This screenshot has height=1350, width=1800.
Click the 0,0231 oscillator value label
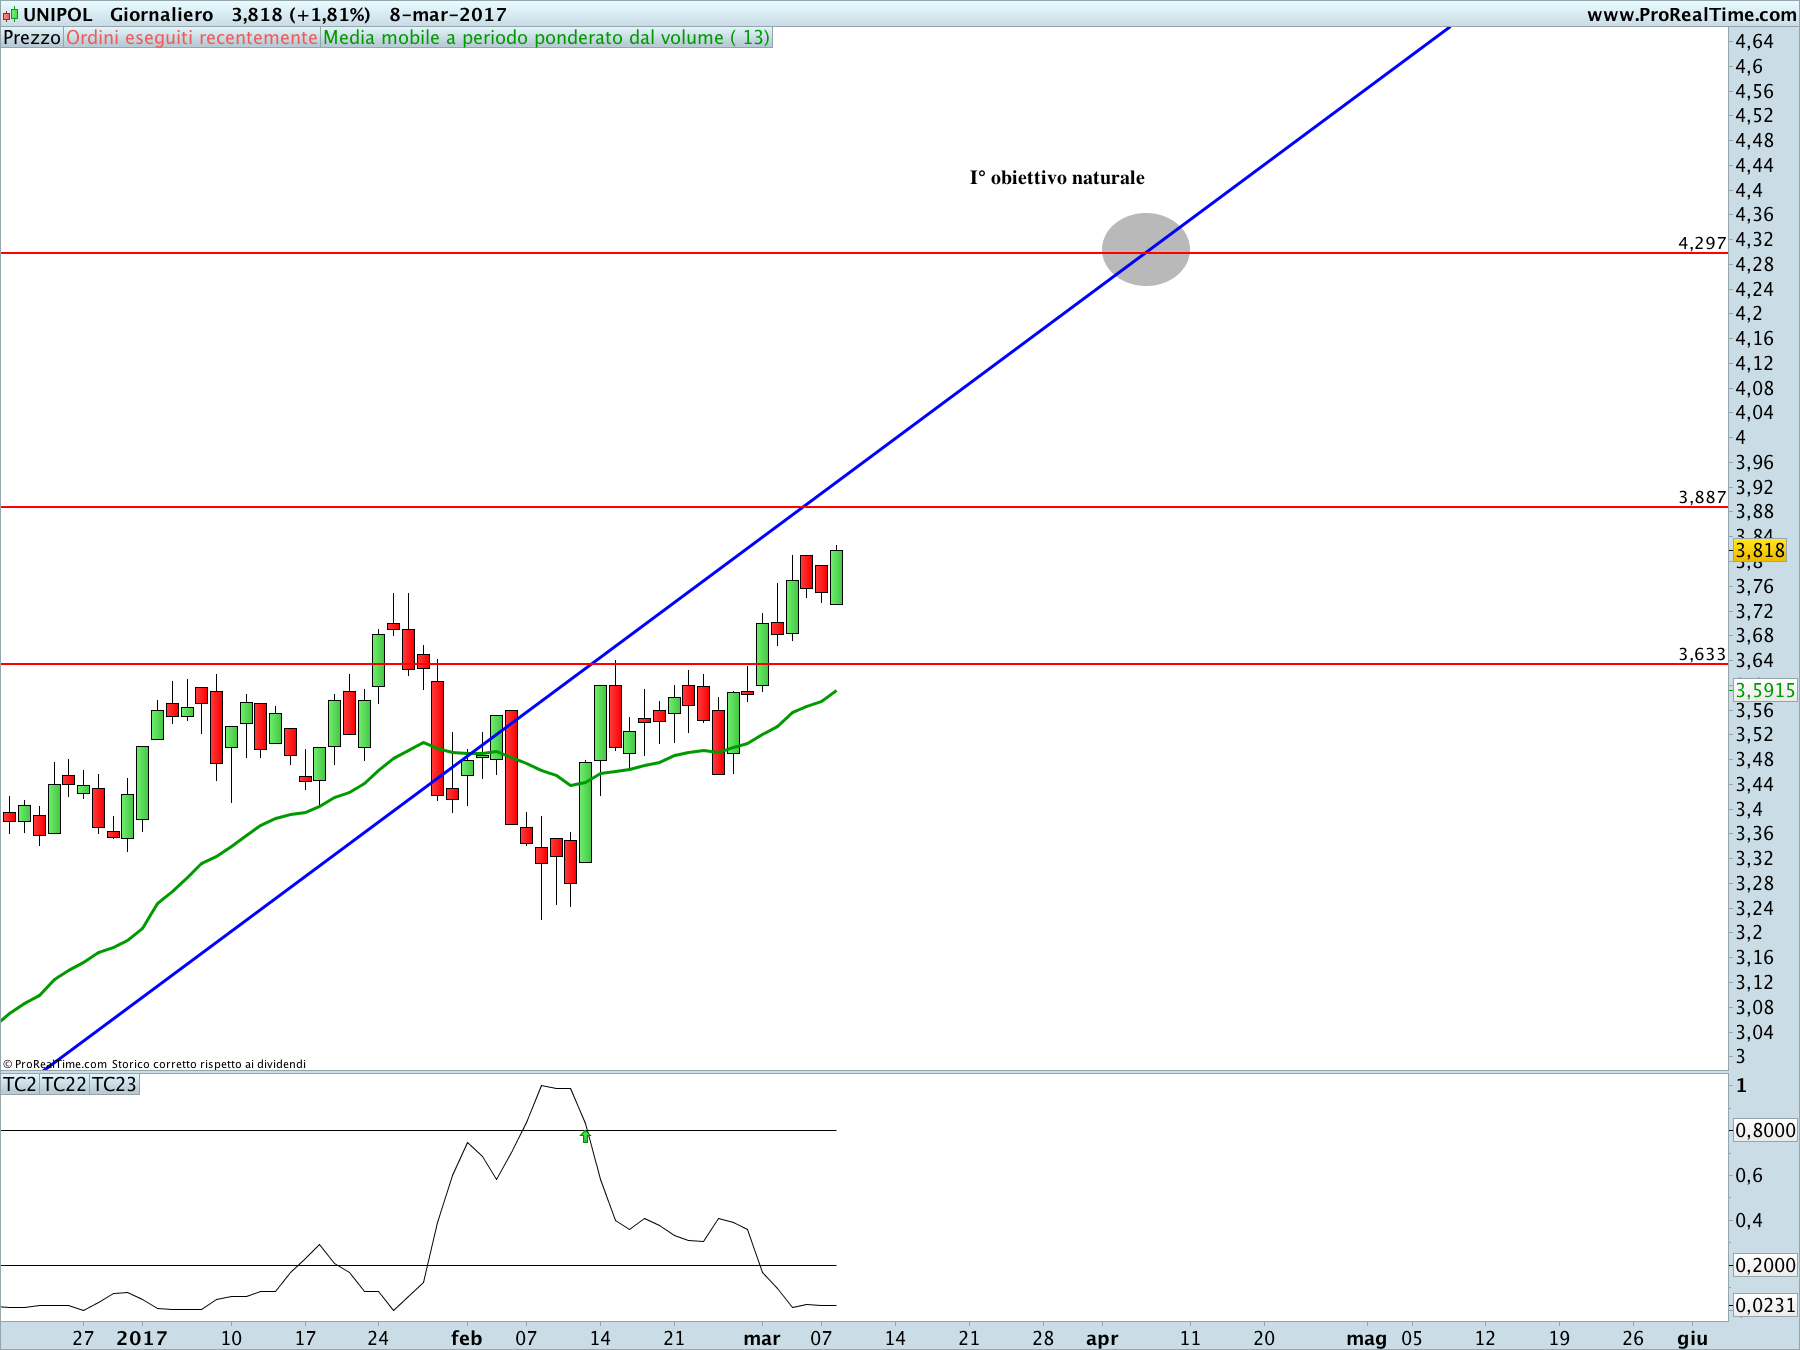coord(1765,1305)
